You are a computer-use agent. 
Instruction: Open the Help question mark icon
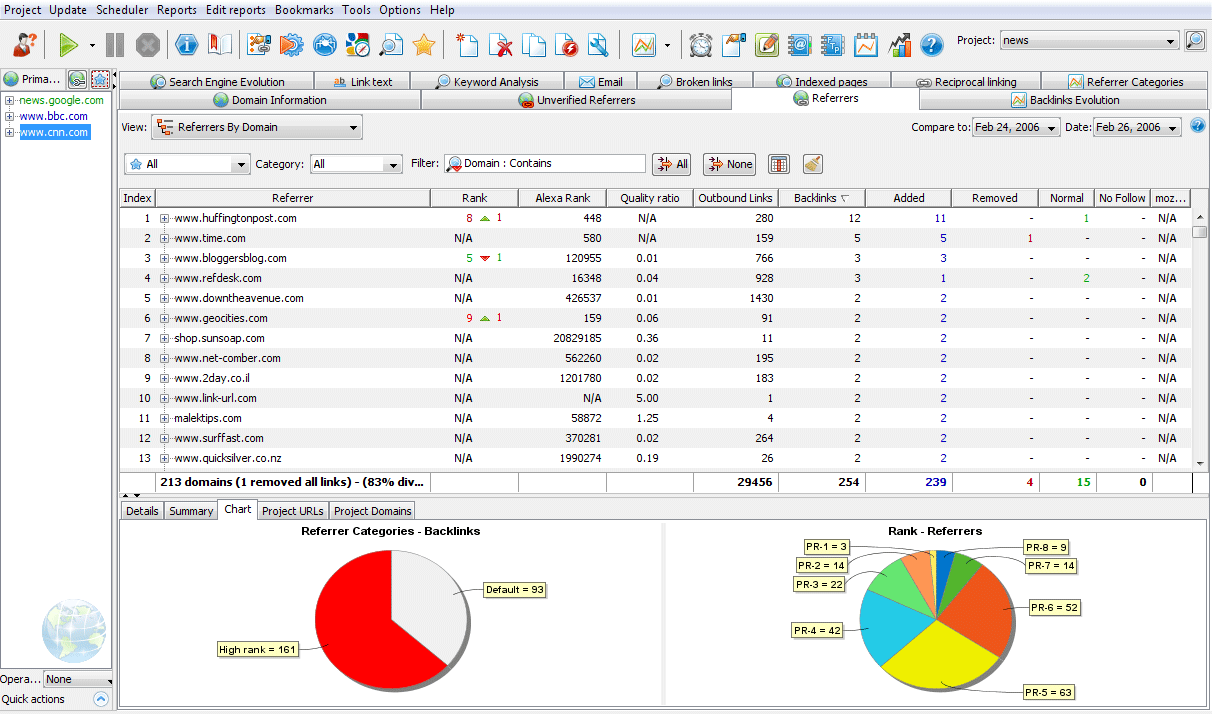tap(932, 45)
